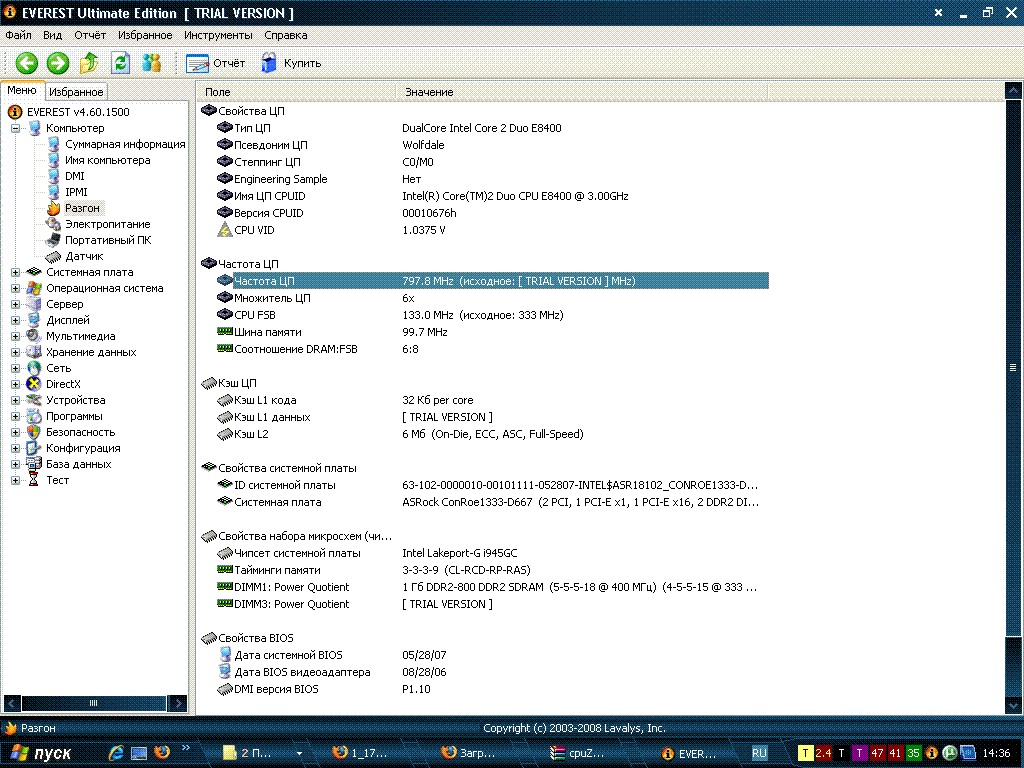
Task: Click the tree horizontal scrollbar left arrow
Action: [x=12, y=703]
